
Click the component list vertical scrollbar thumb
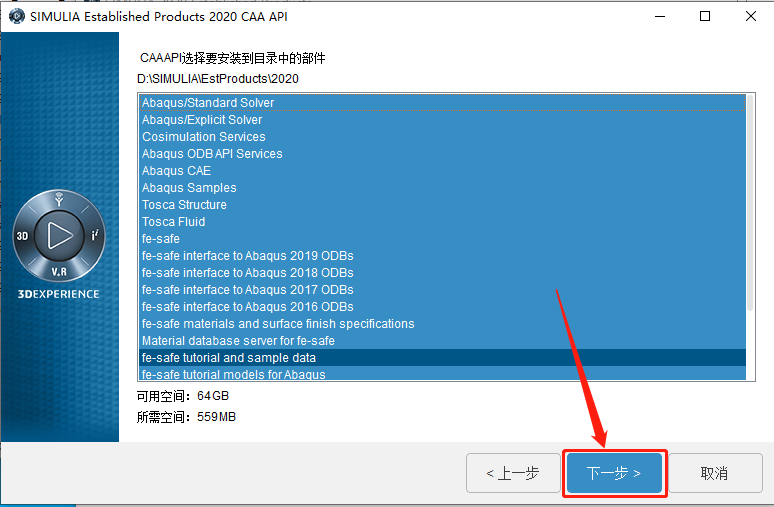(750, 202)
